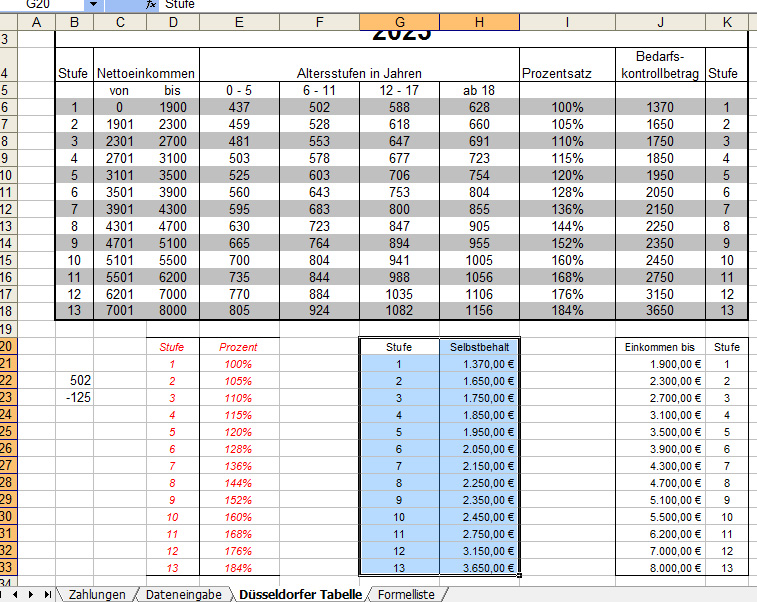Image resolution: width=757 pixels, height=602 pixels.
Task: Select column I header
Action: coord(567,22)
